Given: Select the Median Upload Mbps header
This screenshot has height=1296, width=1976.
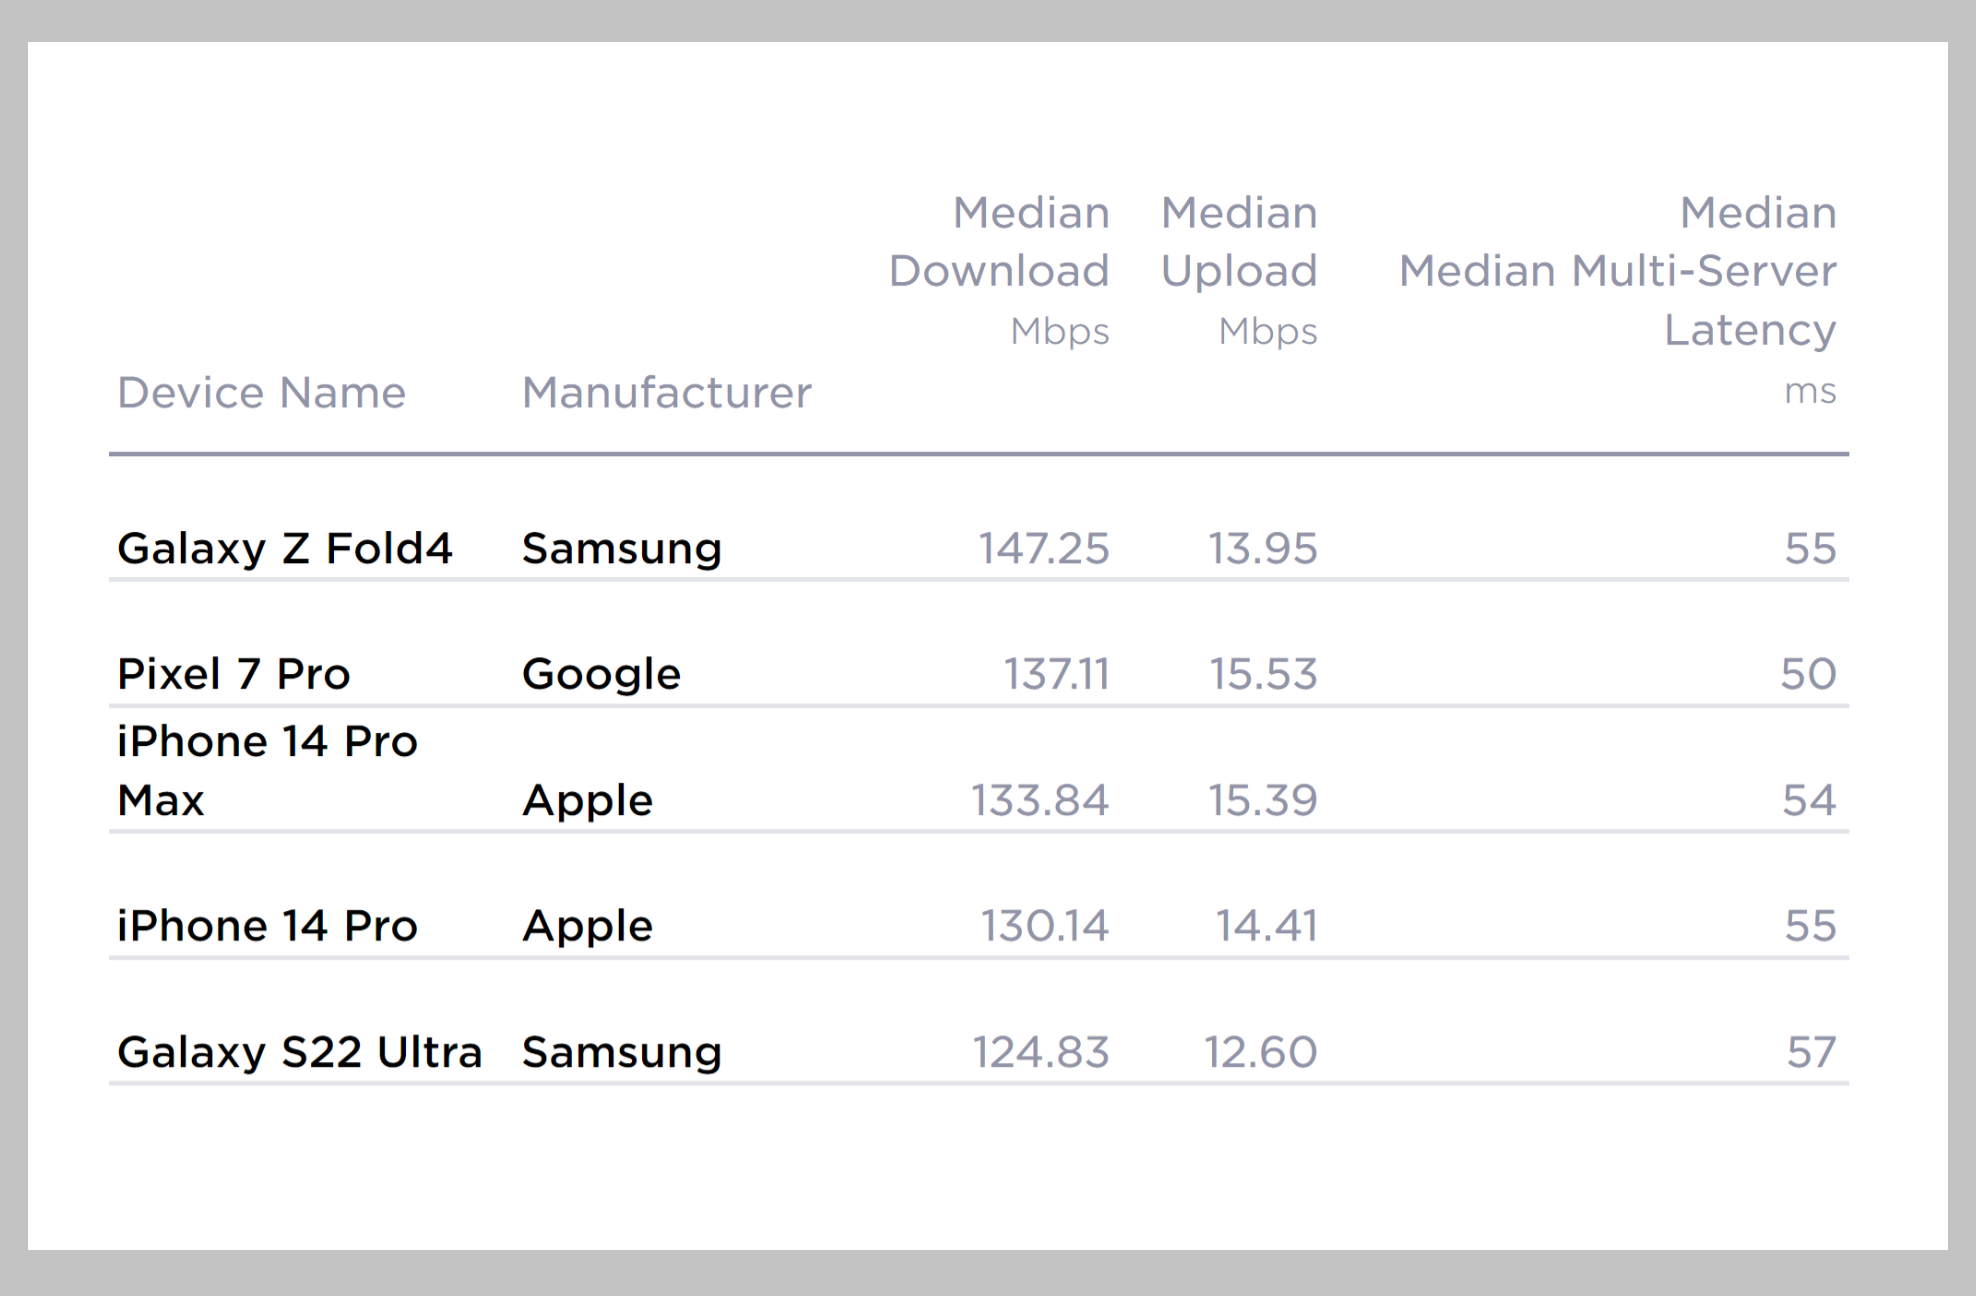Looking at the screenshot, I should (x=1239, y=270).
